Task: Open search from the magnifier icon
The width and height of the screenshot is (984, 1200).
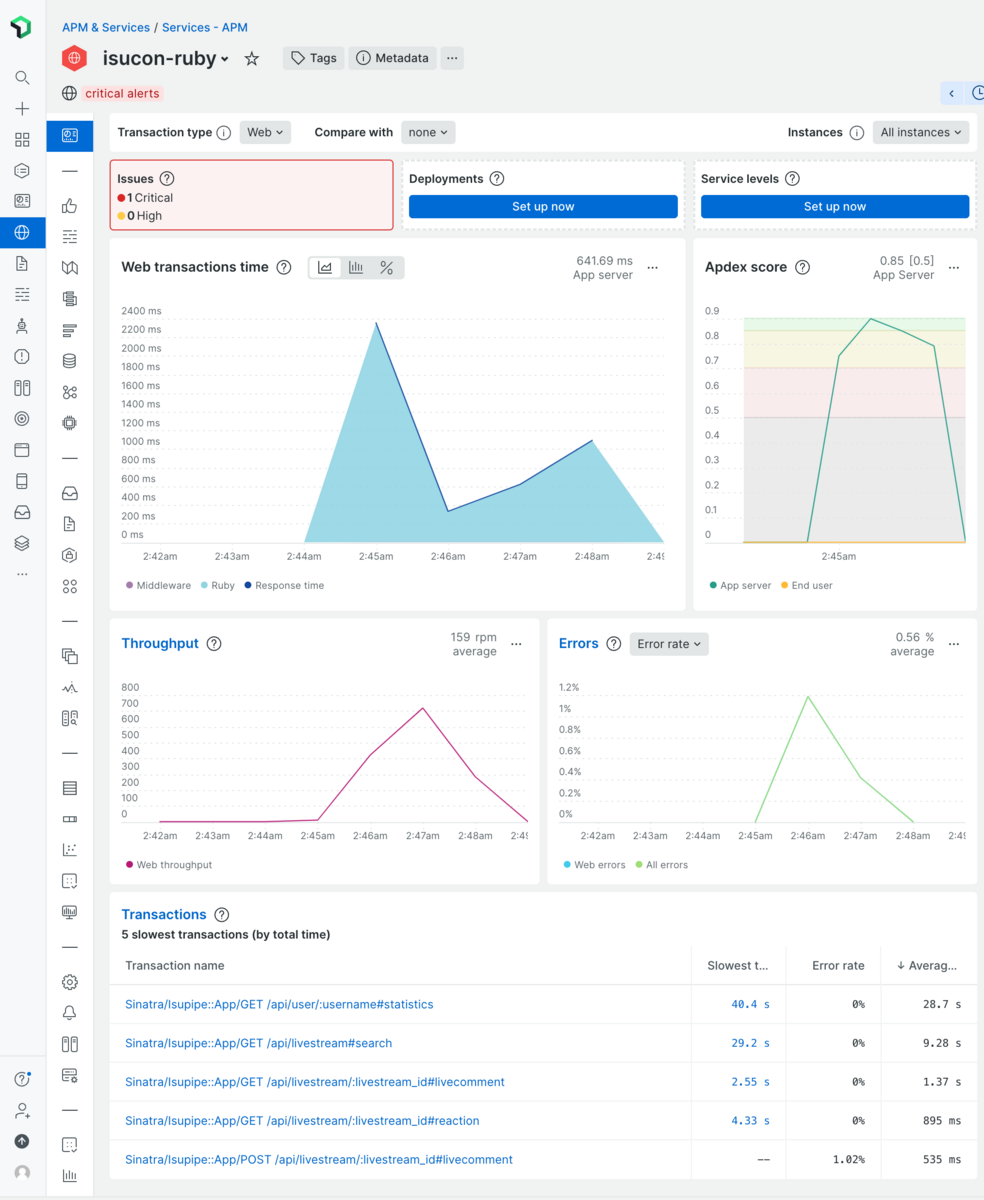Action: [22, 78]
